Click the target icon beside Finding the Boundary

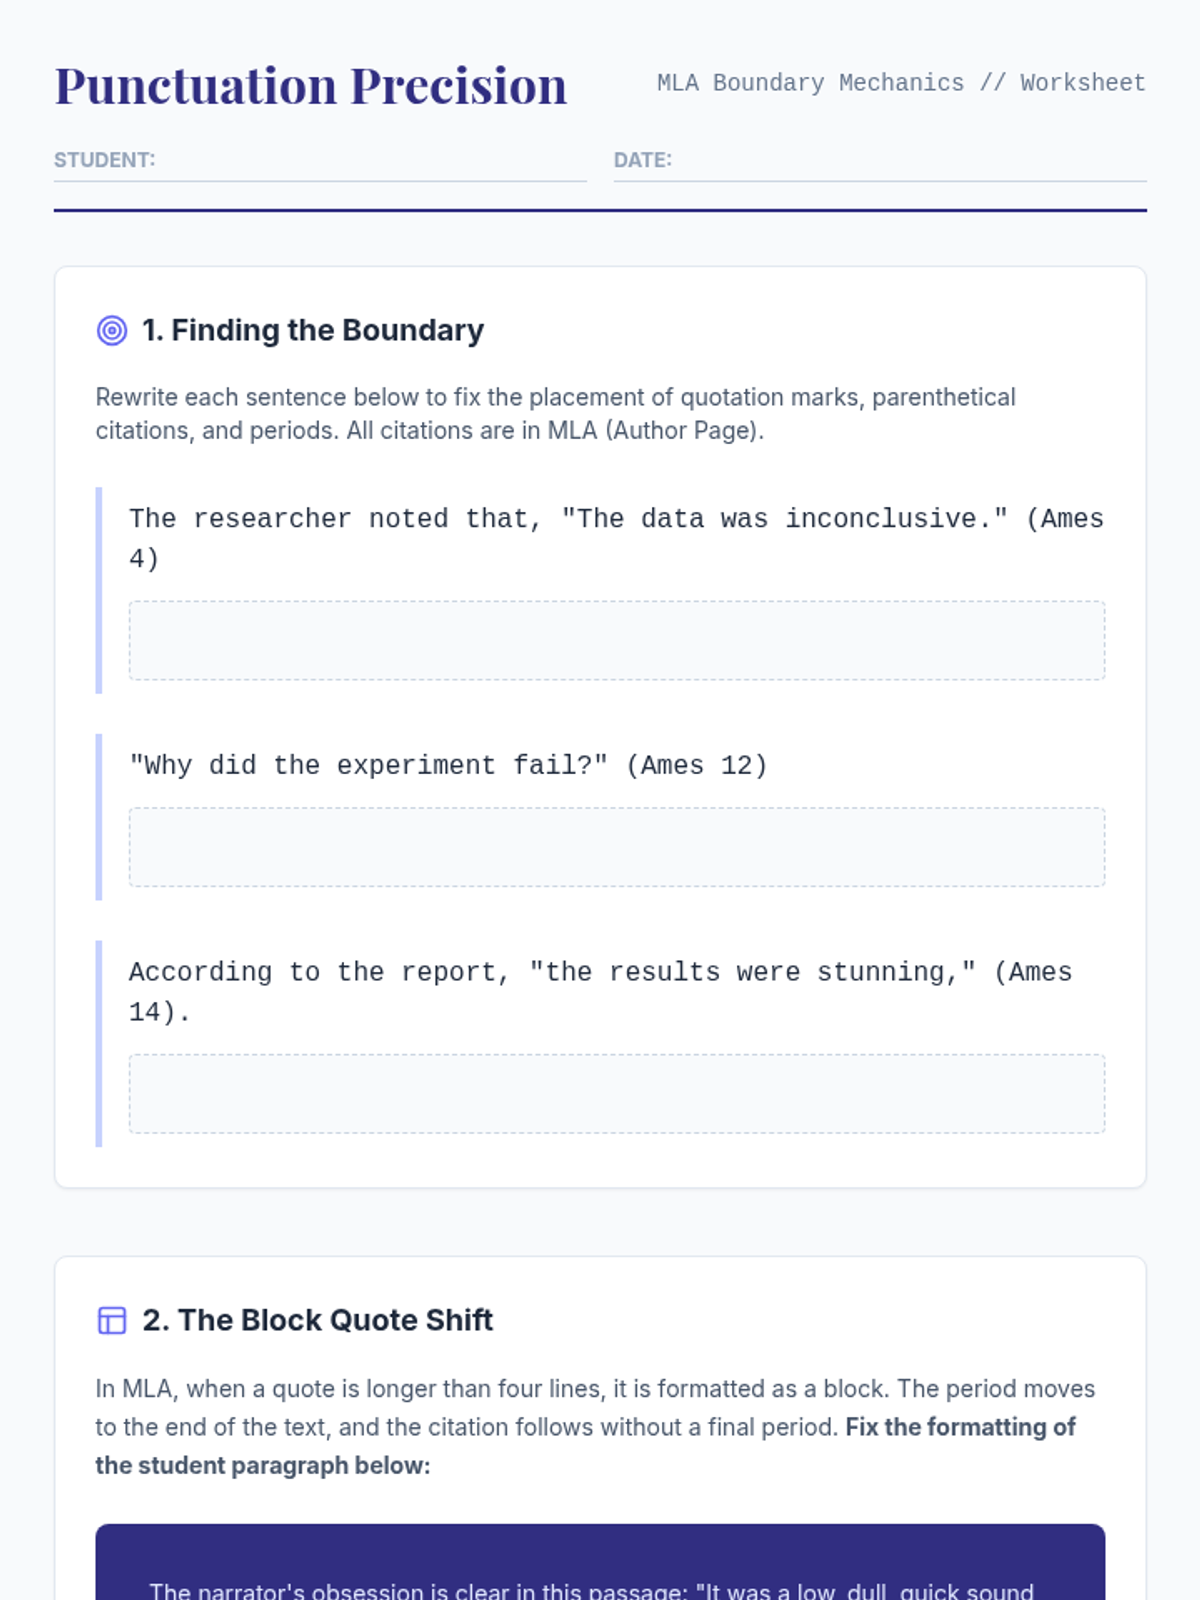pos(112,330)
